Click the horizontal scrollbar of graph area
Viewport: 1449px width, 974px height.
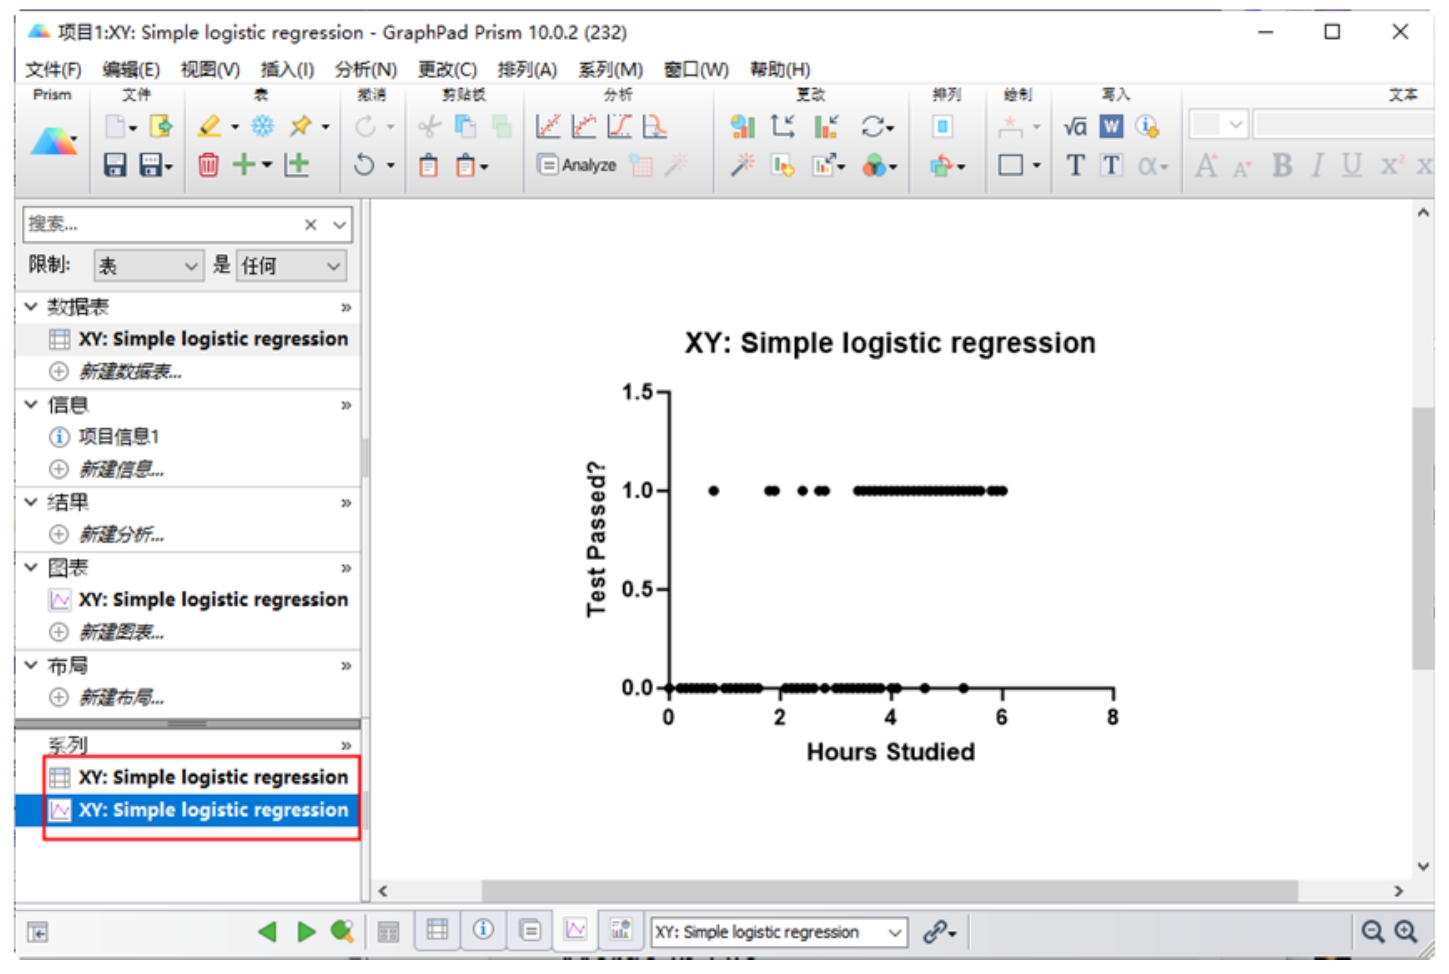coord(890,890)
